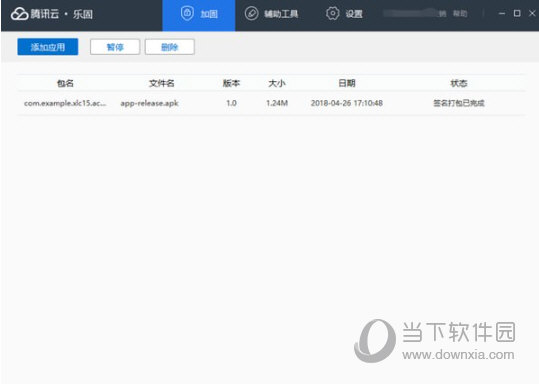The height and width of the screenshot is (384, 539).
Task: Click the 帮助 link in title bar
Action: coord(460,14)
